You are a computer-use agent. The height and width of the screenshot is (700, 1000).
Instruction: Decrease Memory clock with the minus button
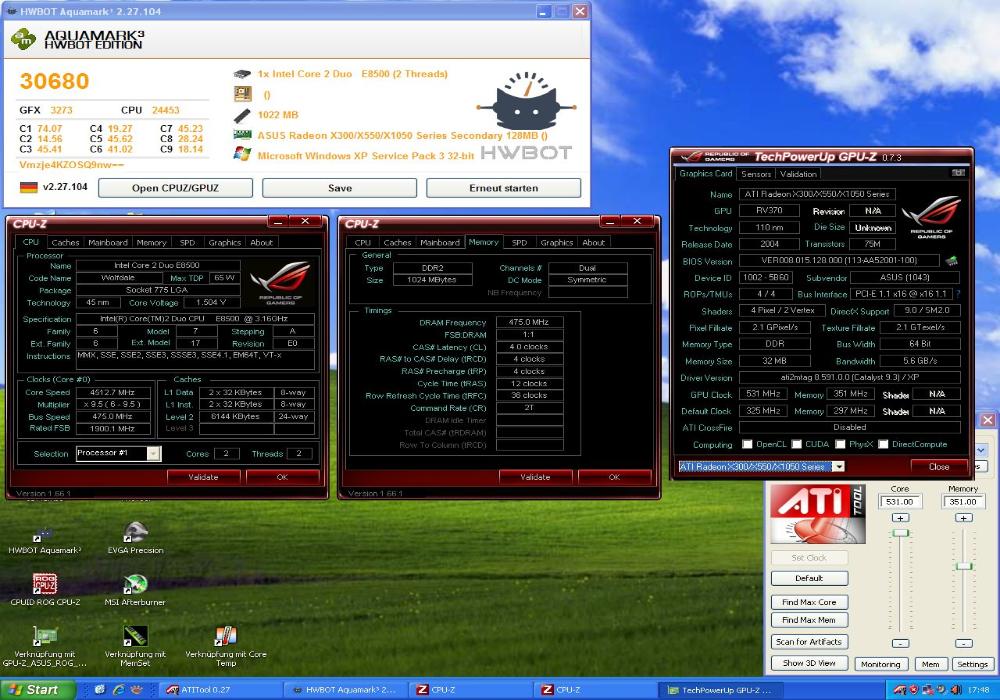pos(964,643)
